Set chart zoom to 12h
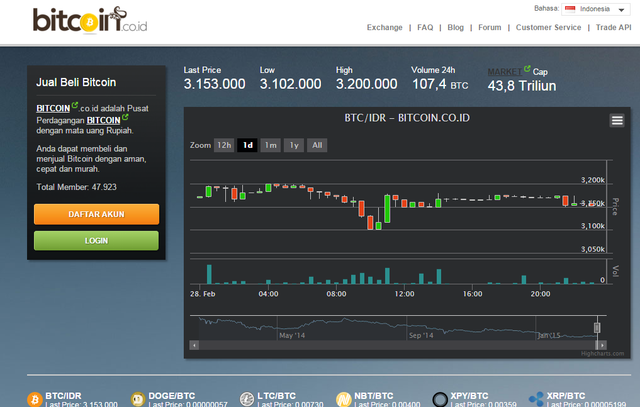640x407 pixels. [x=224, y=145]
